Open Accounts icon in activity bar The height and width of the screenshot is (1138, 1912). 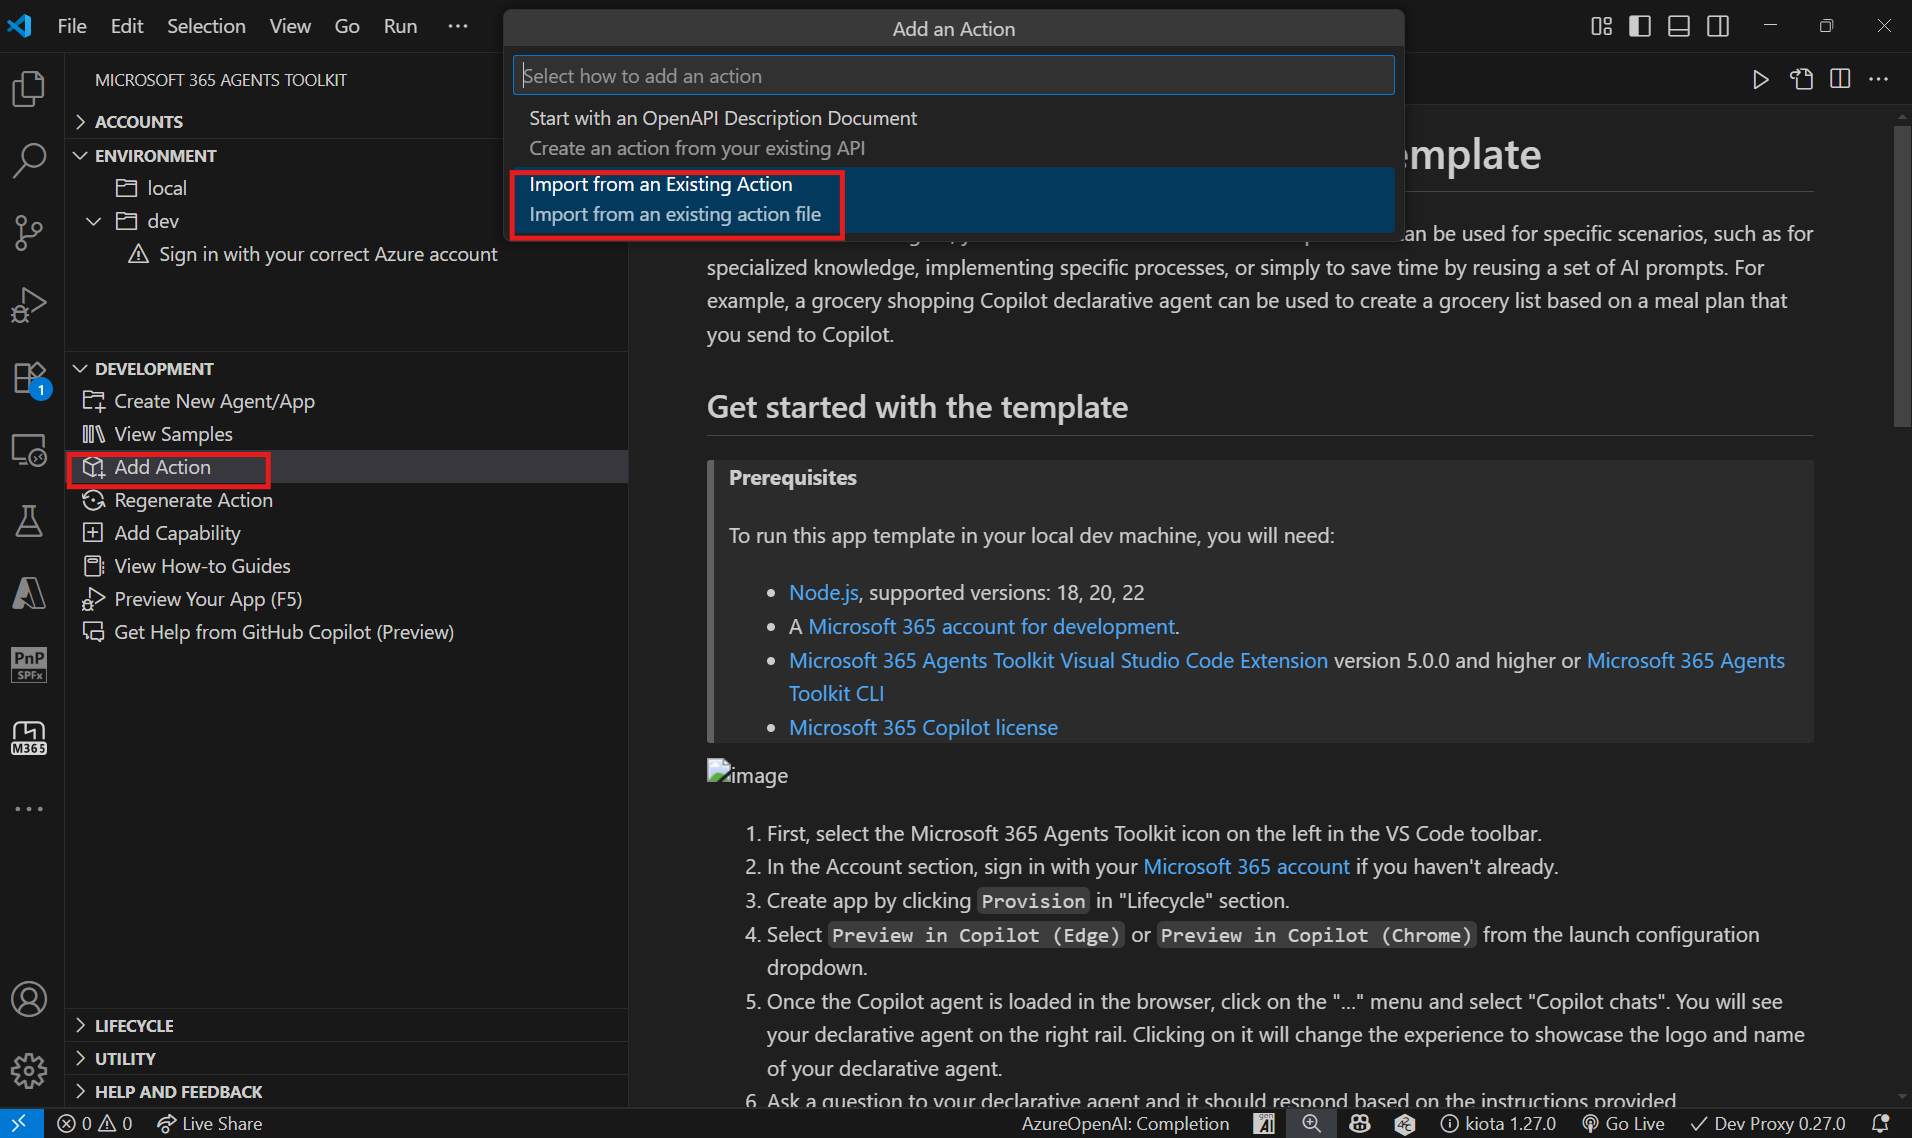29,999
